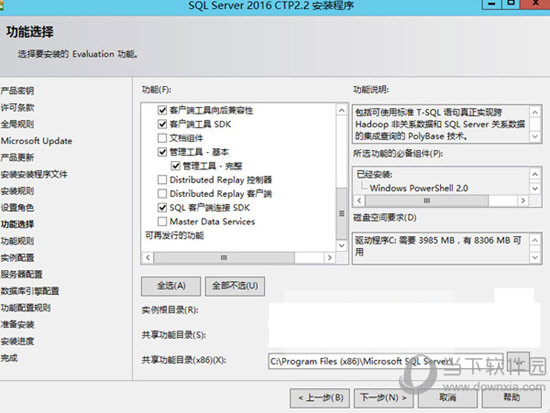Click feature list scroll right arrow
550x413 pixels.
click(x=329, y=258)
